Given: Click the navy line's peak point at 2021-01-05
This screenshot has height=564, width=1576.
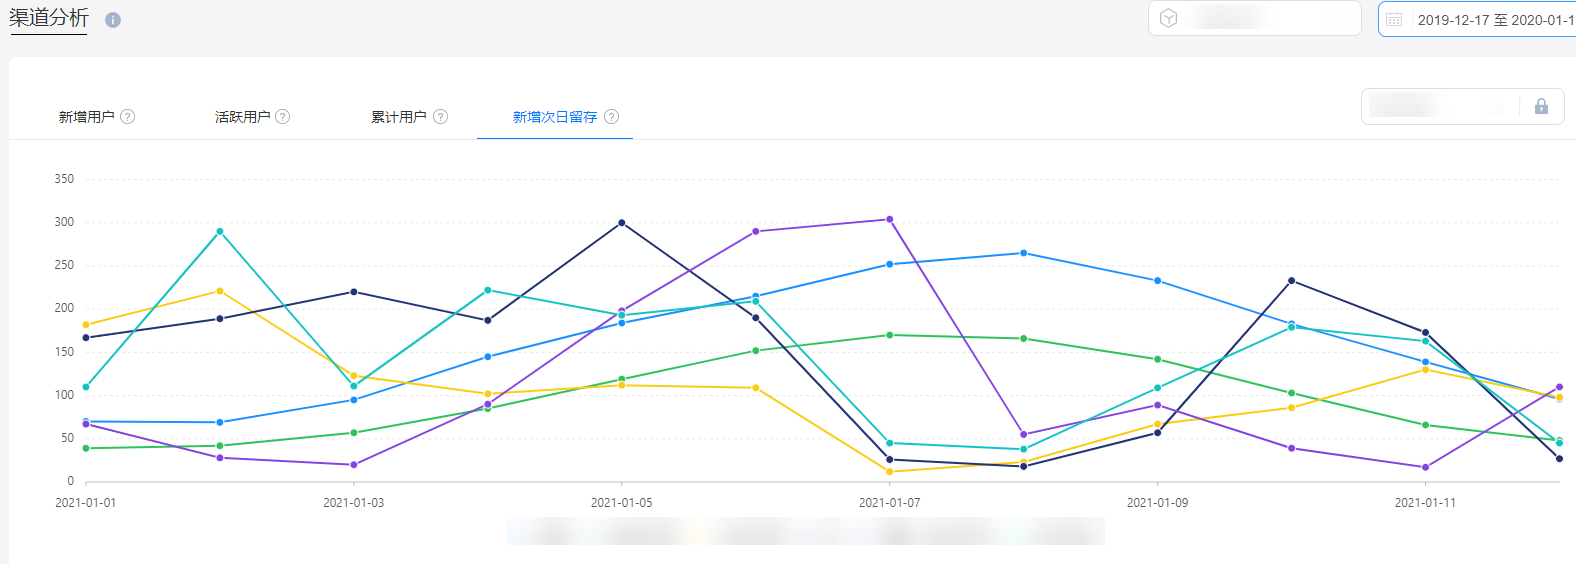Looking at the screenshot, I should pos(622,222).
